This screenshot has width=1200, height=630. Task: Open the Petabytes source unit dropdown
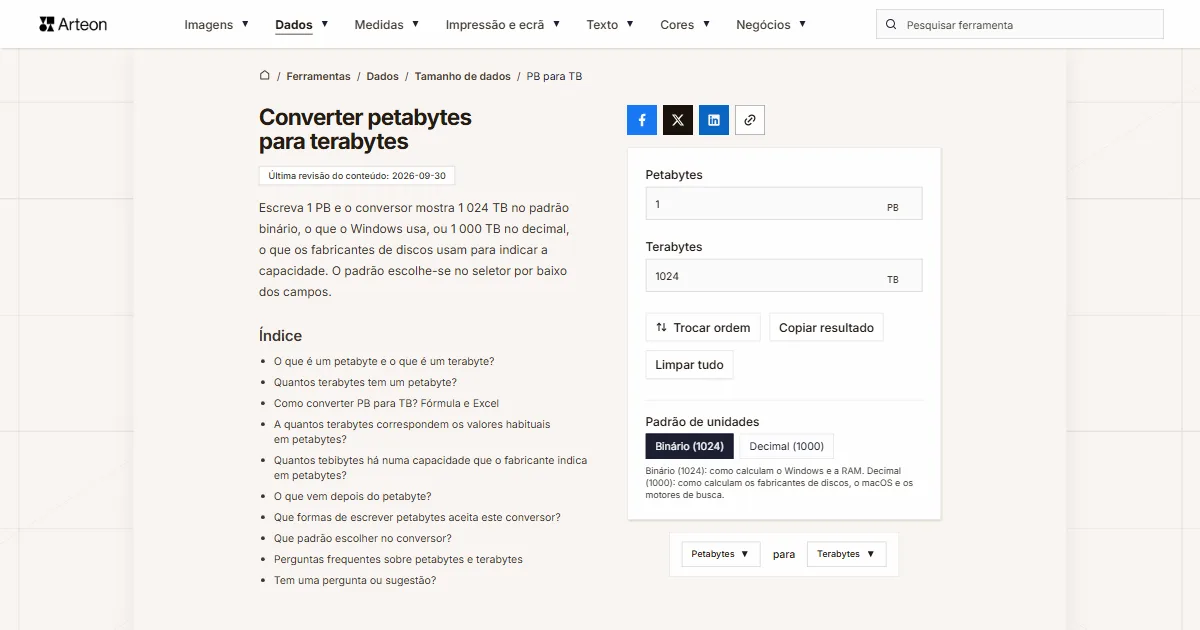click(x=721, y=554)
